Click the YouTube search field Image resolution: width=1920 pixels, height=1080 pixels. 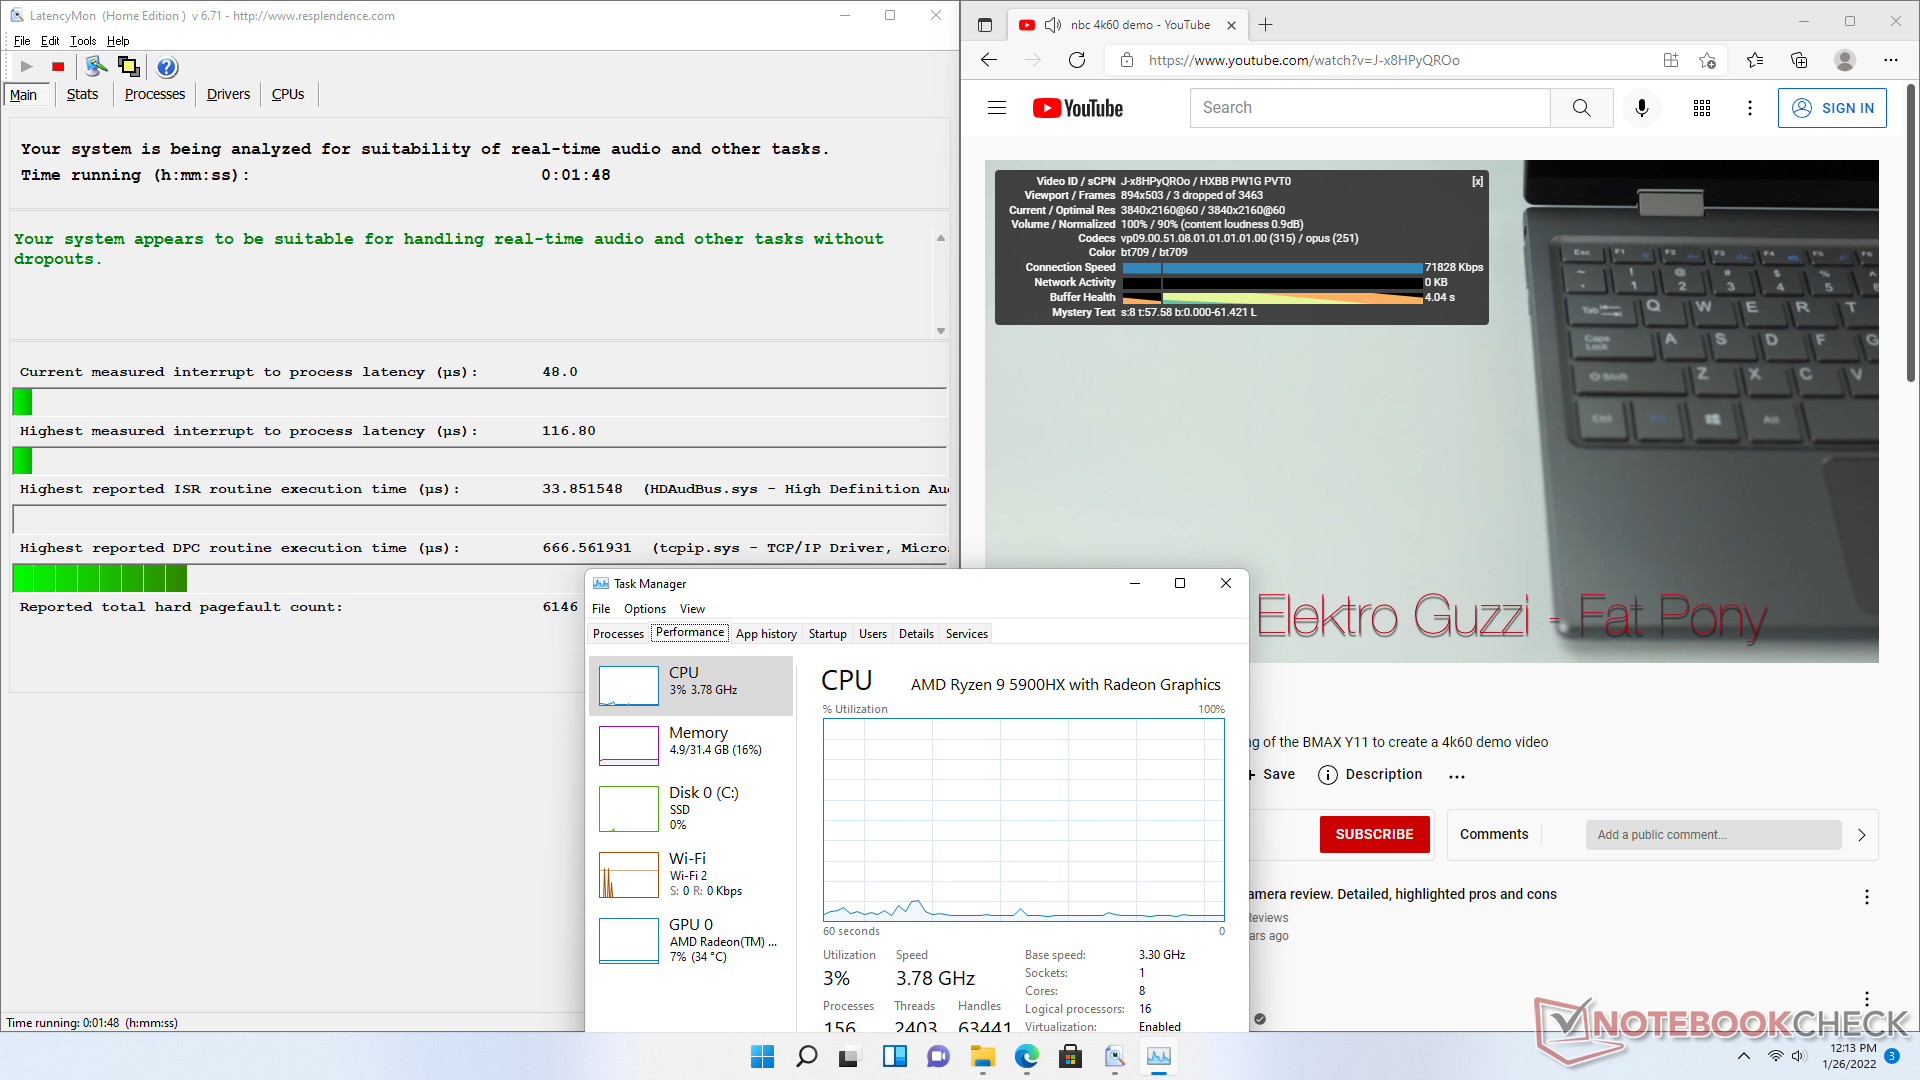point(1370,108)
